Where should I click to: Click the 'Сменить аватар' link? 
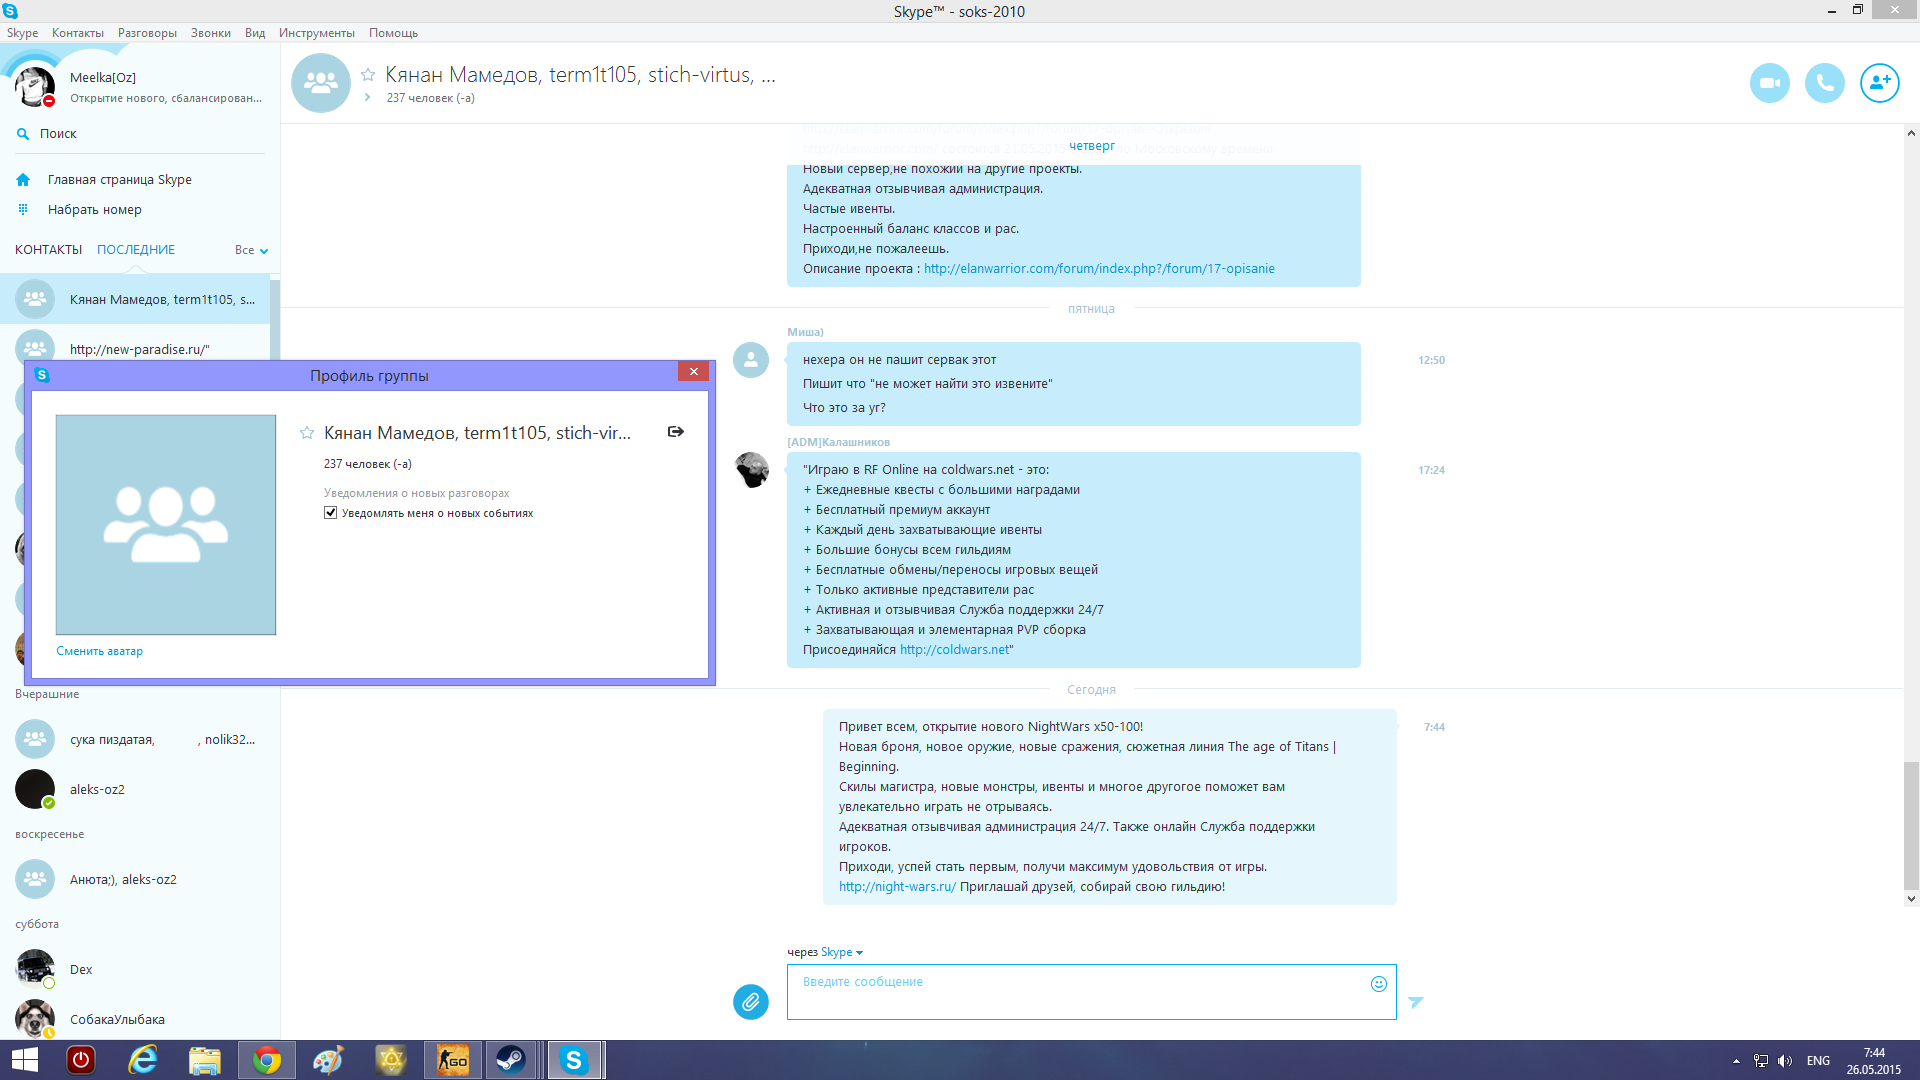click(x=99, y=651)
